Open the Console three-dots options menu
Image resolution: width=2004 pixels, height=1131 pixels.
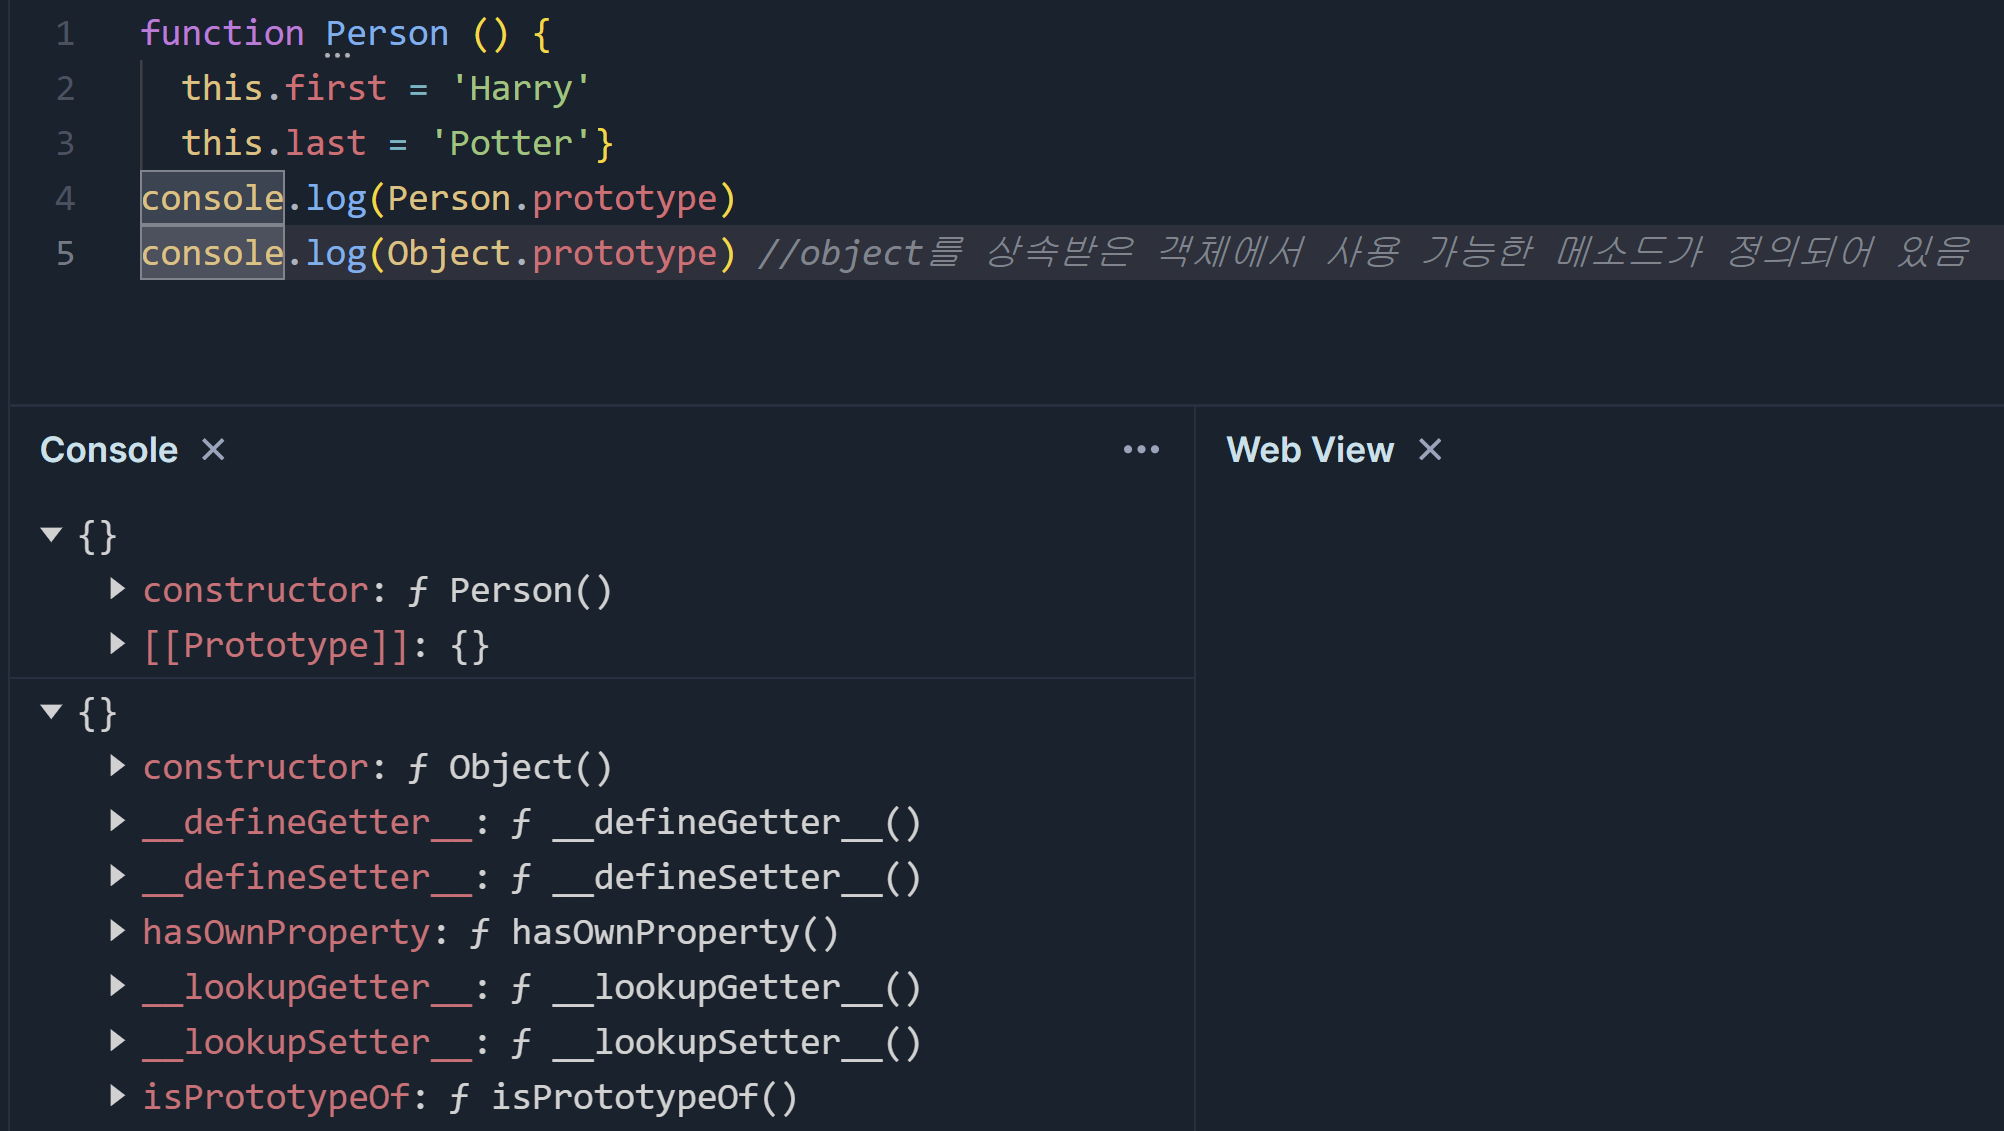(1141, 450)
